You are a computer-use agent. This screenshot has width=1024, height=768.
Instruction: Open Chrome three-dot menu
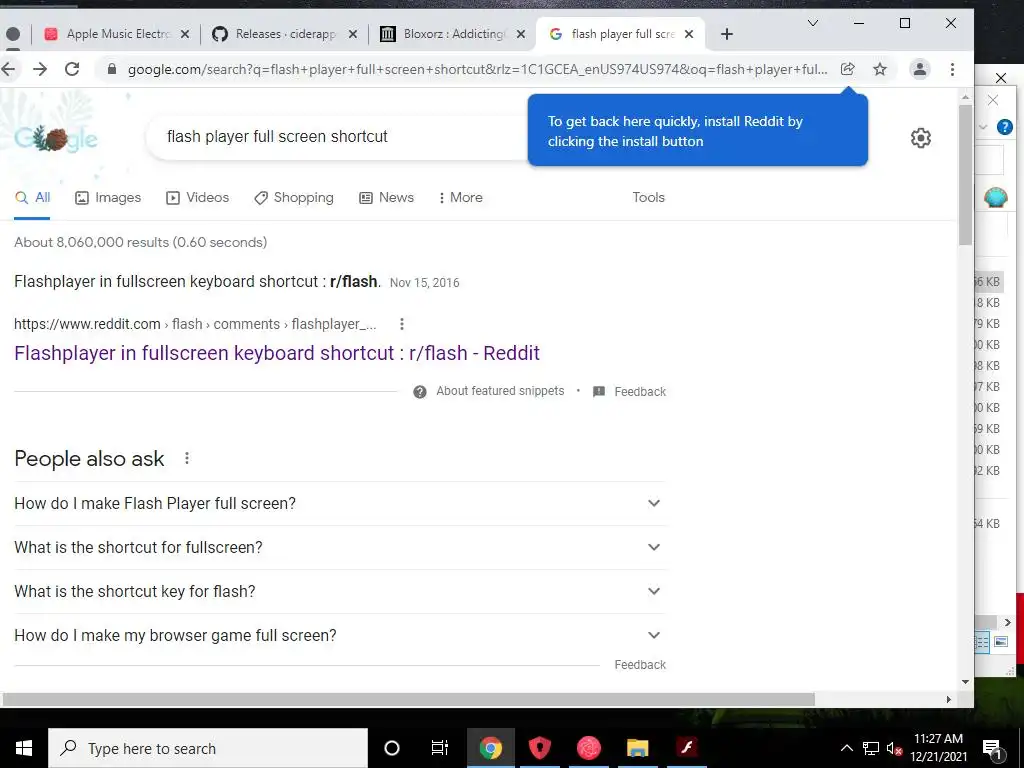click(952, 69)
